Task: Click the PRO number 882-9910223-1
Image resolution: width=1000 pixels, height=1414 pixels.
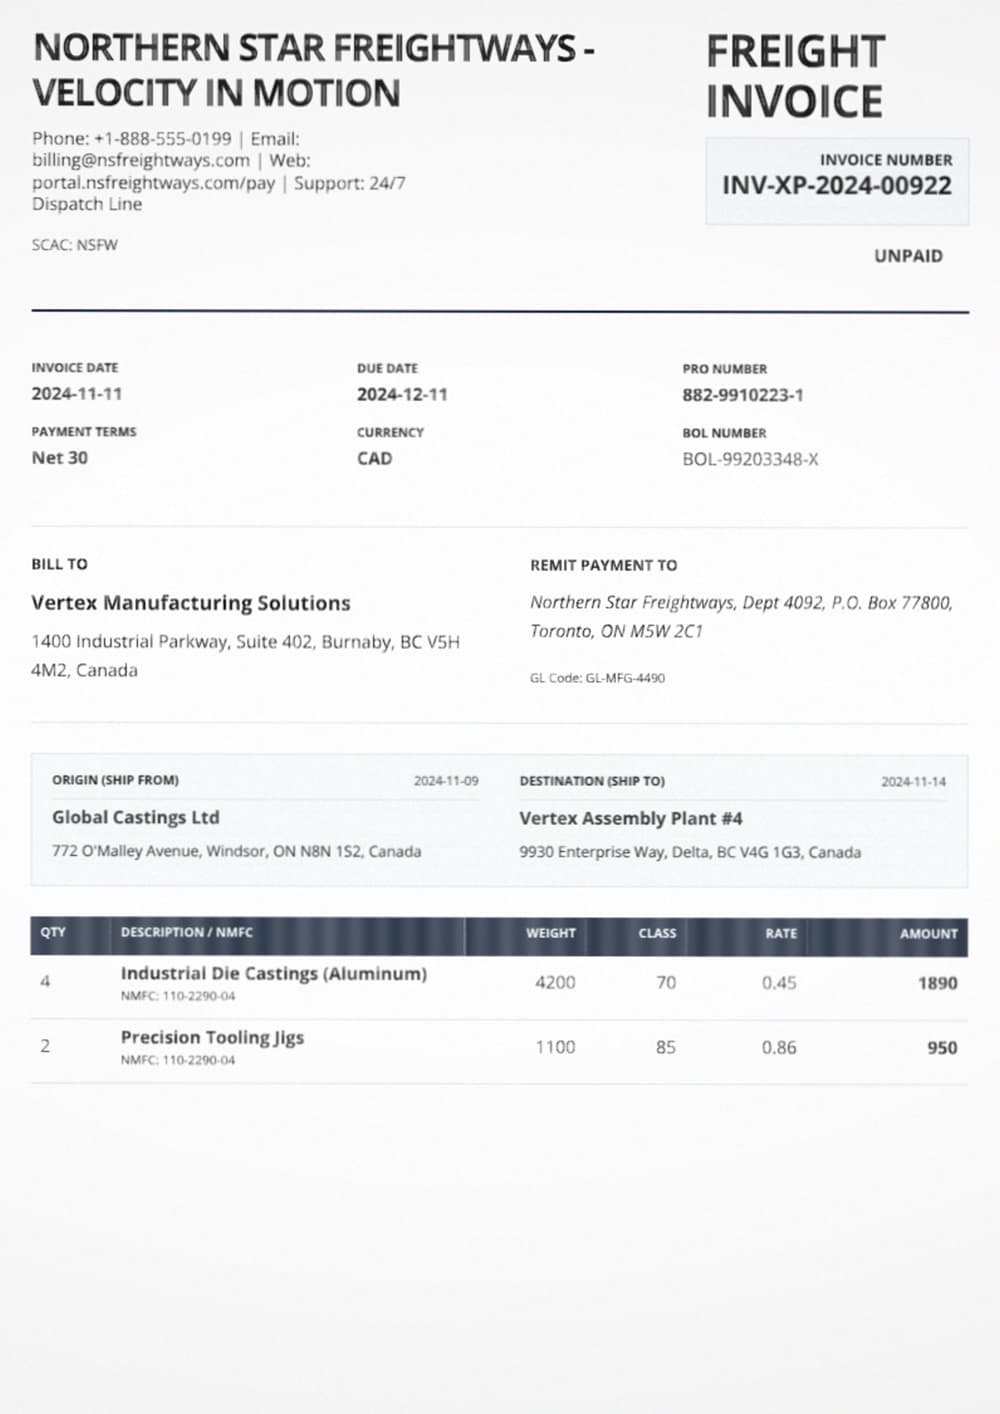Action: tap(742, 395)
